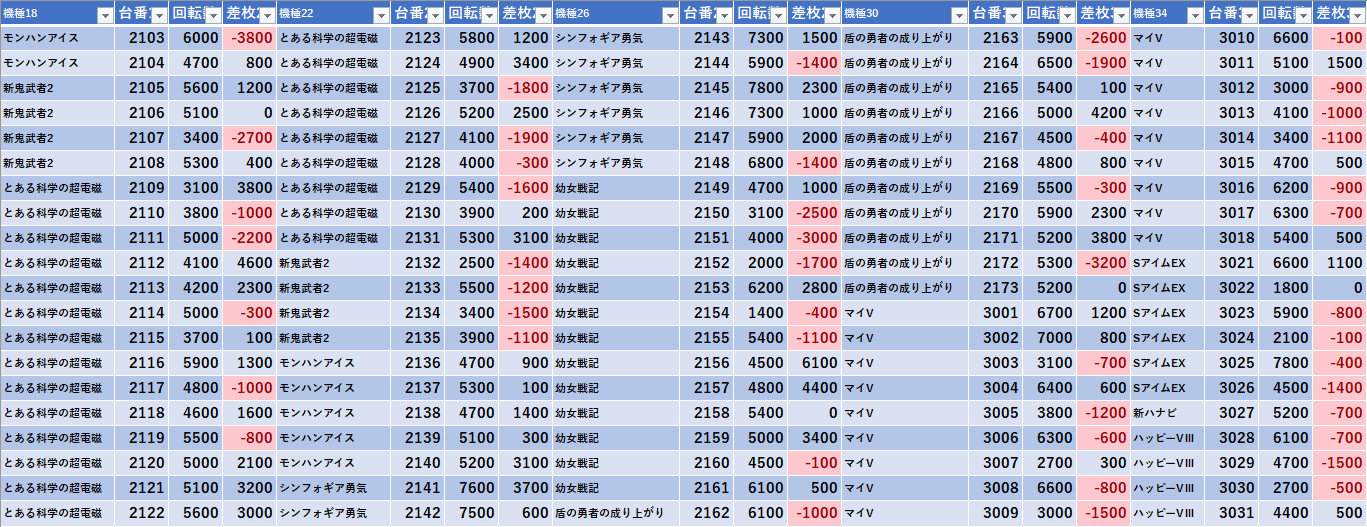Open 台番 filter dropdown beside 機種30
The height and width of the screenshot is (527, 1367).
point(1013,15)
